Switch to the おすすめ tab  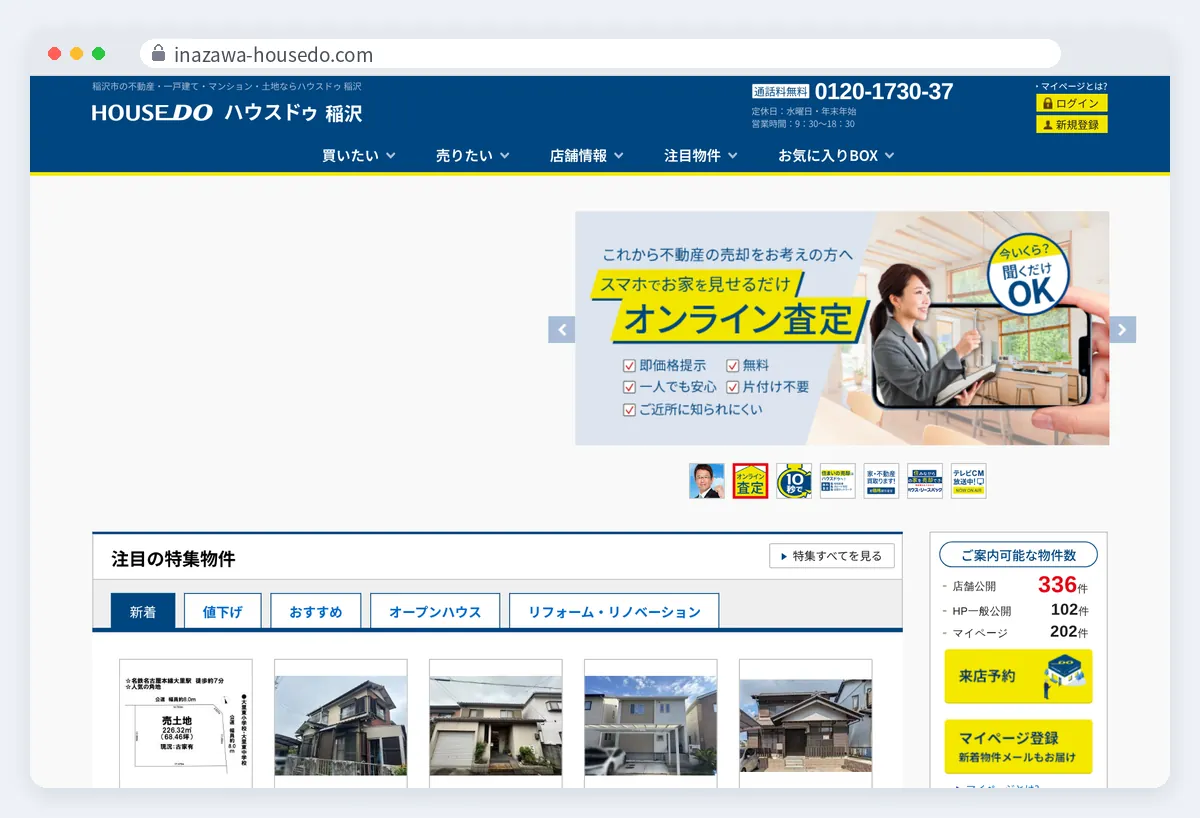click(316, 611)
